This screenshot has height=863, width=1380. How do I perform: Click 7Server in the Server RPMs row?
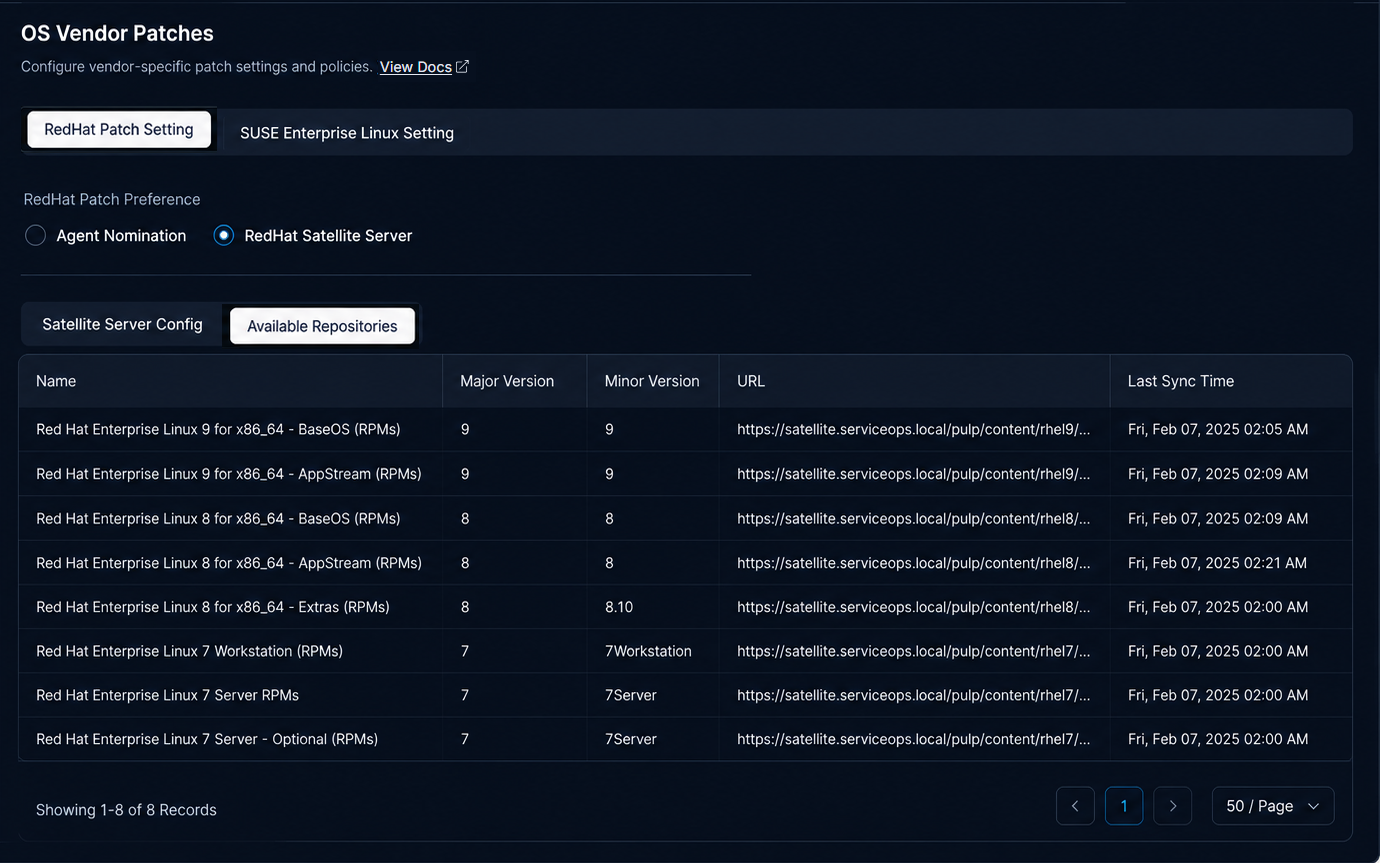click(x=631, y=695)
